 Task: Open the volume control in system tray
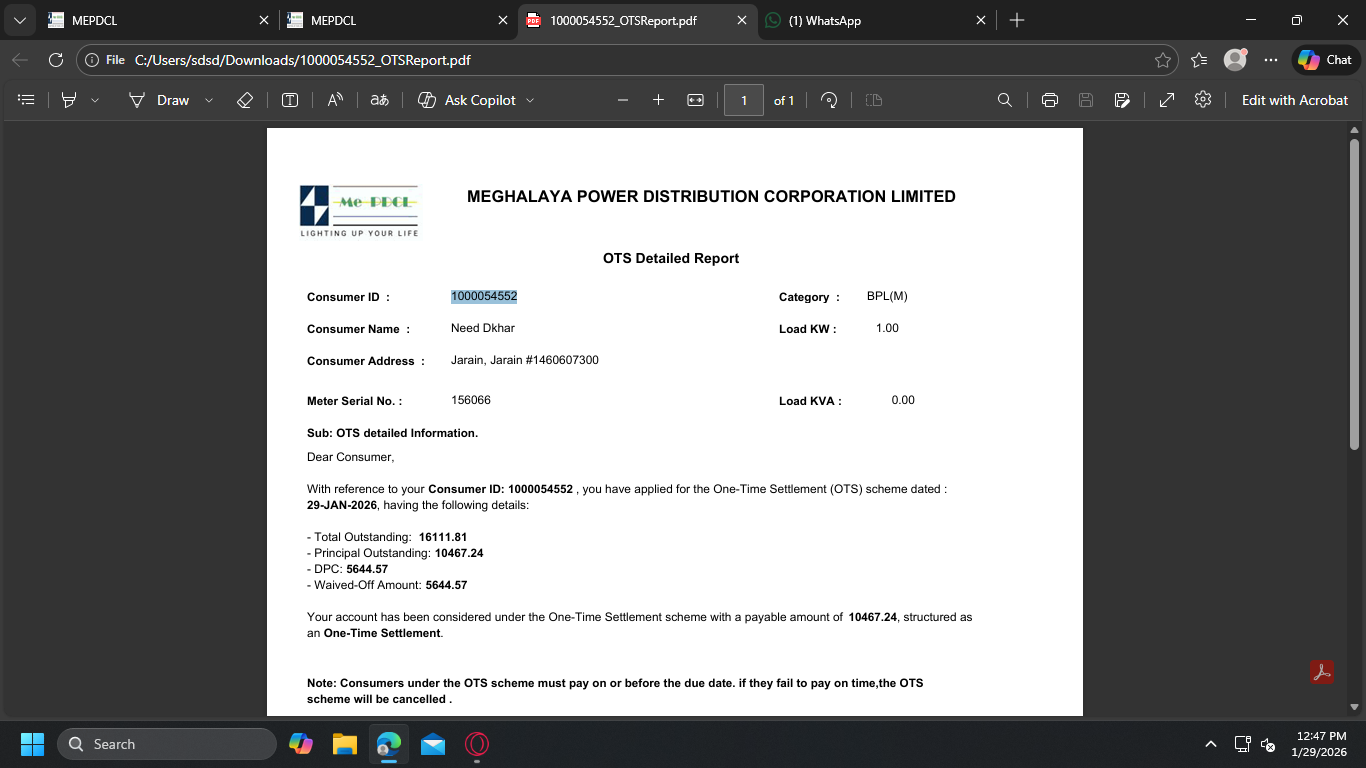click(1268, 744)
